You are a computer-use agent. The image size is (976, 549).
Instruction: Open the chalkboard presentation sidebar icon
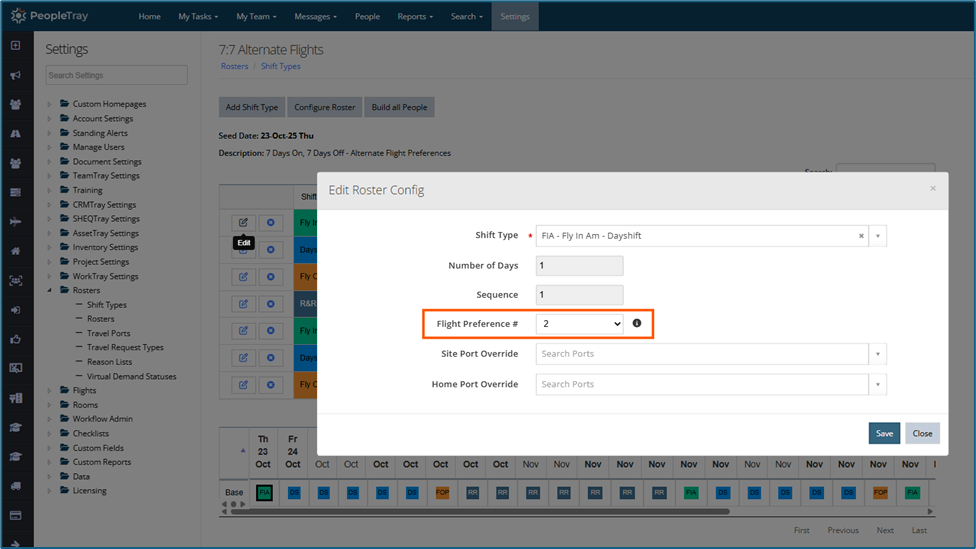[16, 368]
